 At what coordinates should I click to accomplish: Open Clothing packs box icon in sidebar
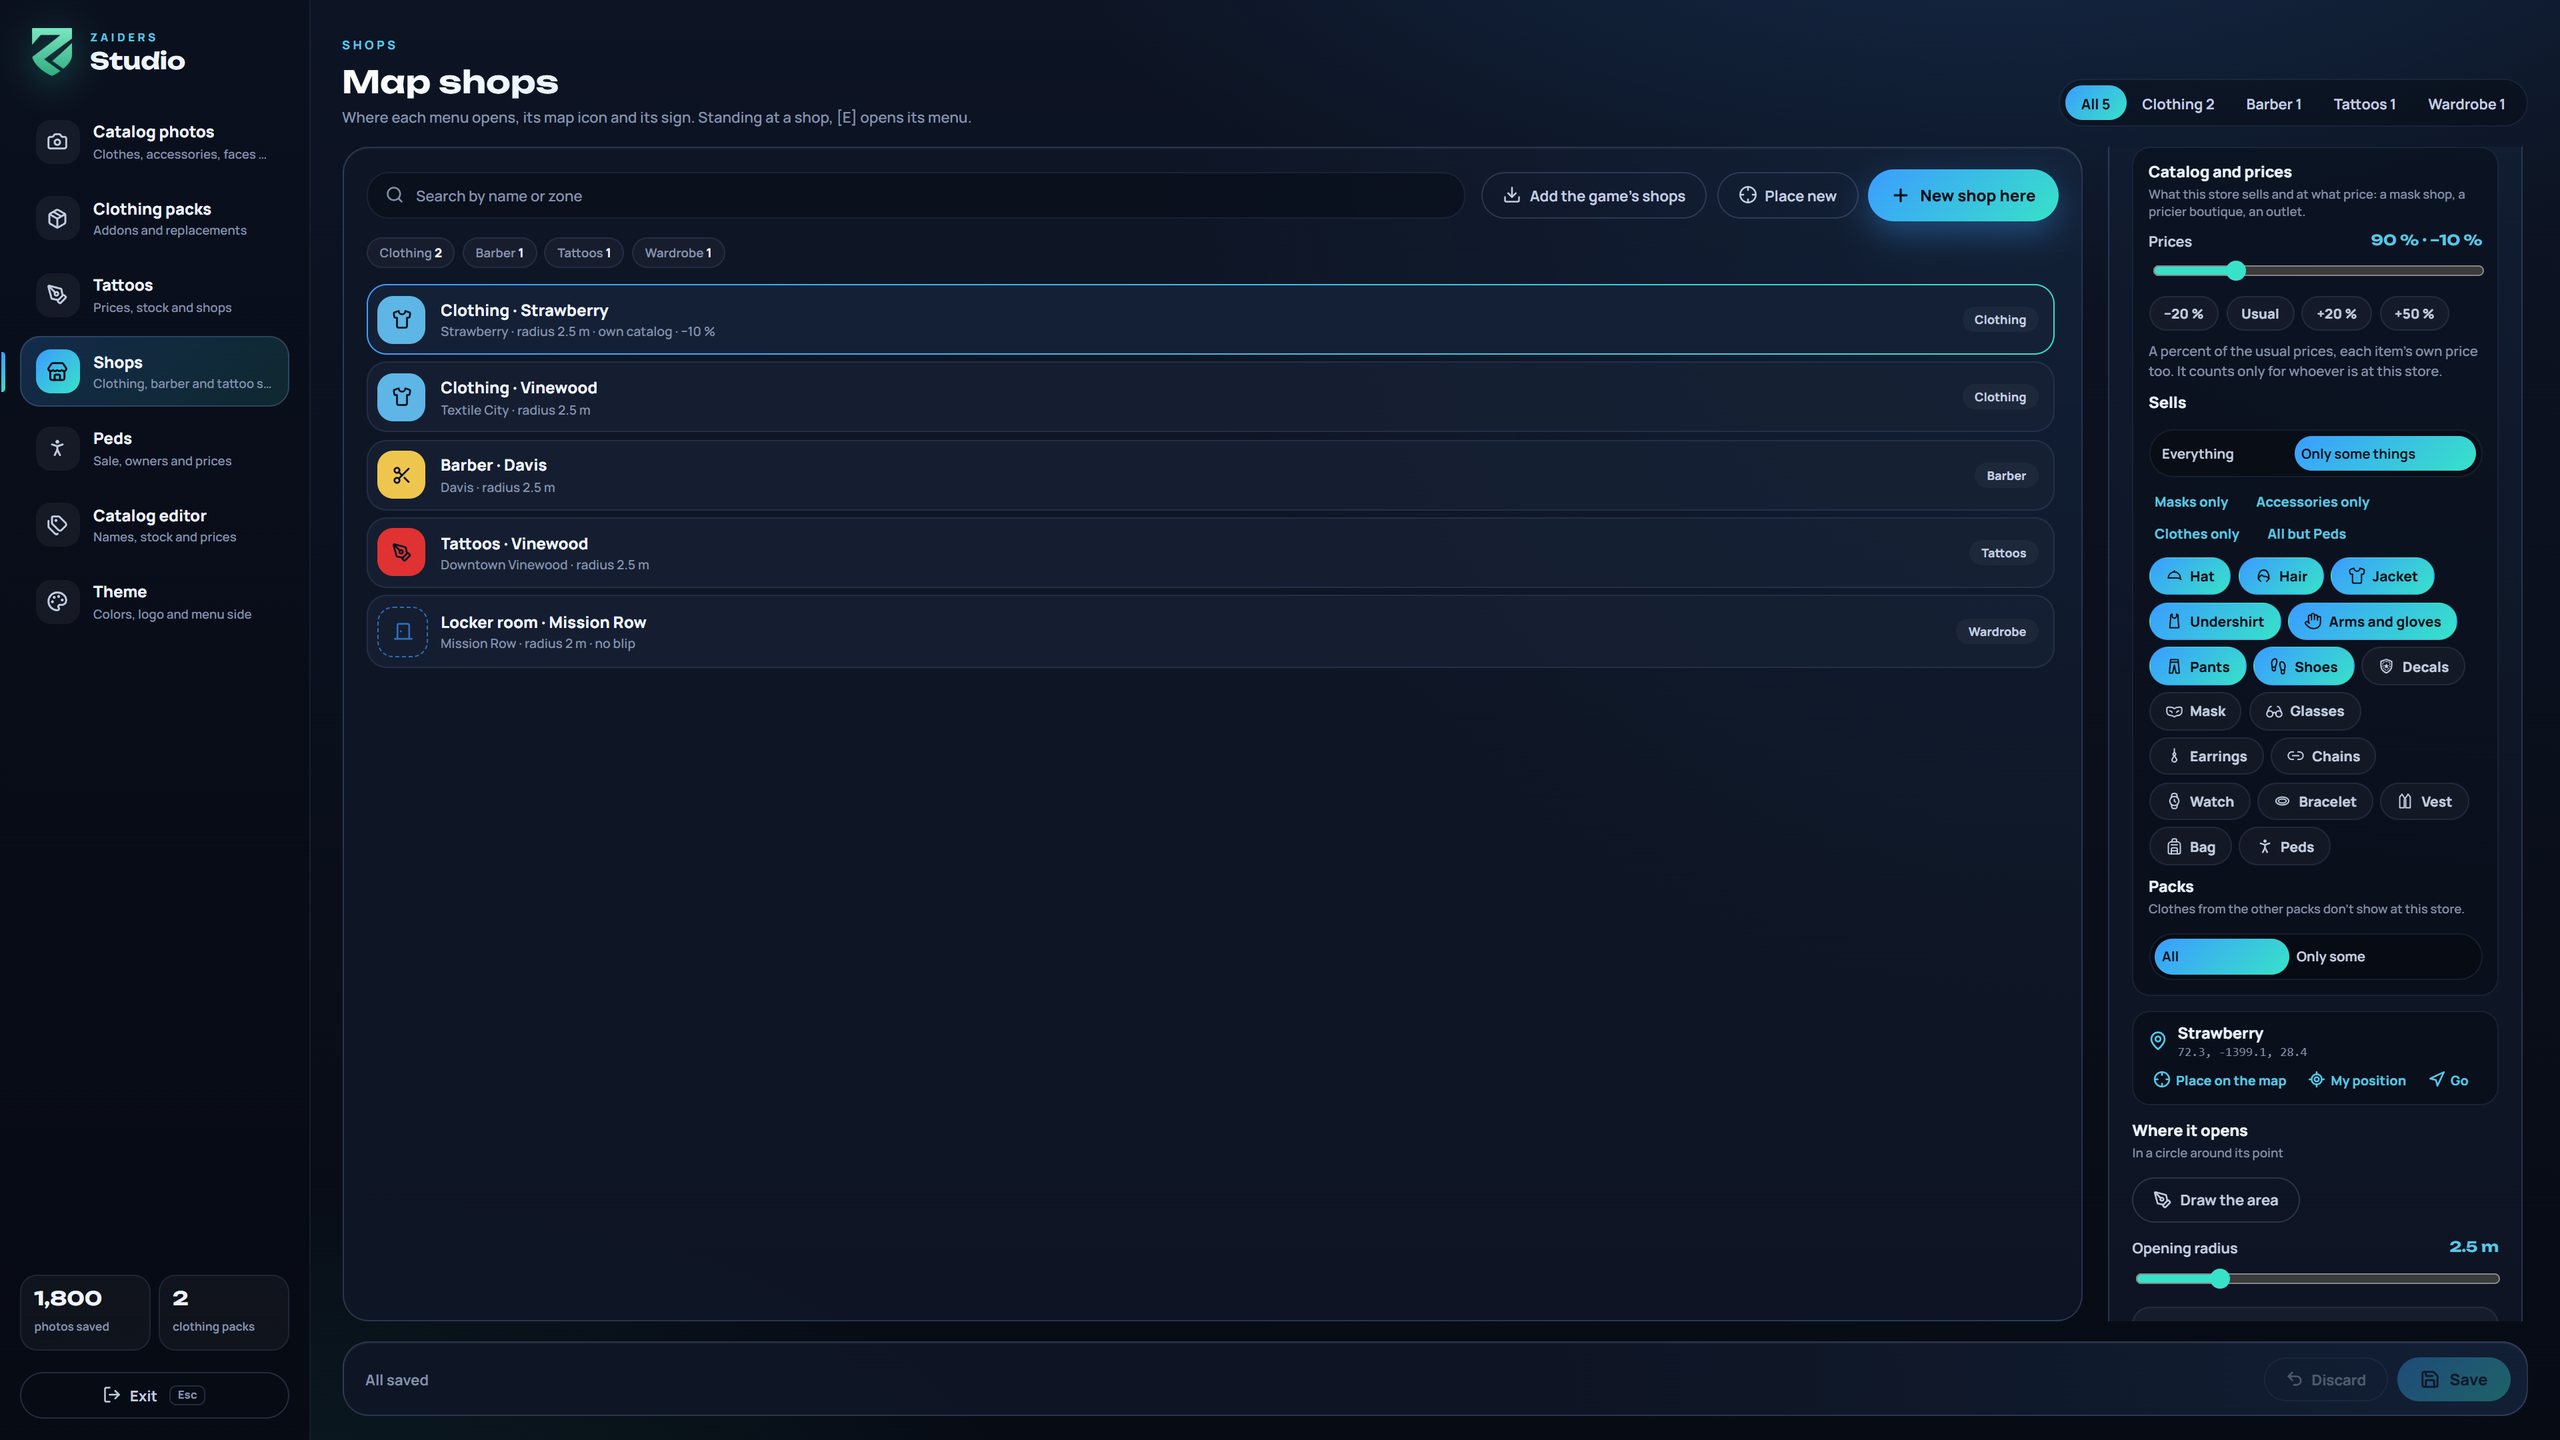click(x=57, y=218)
